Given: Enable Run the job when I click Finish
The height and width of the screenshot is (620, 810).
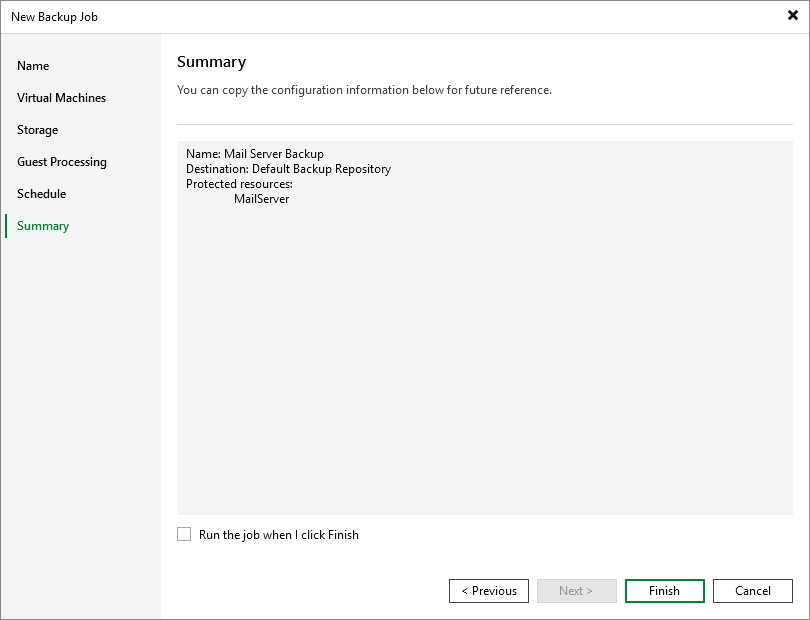Looking at the screenshot, I should (x=184, y=535).
